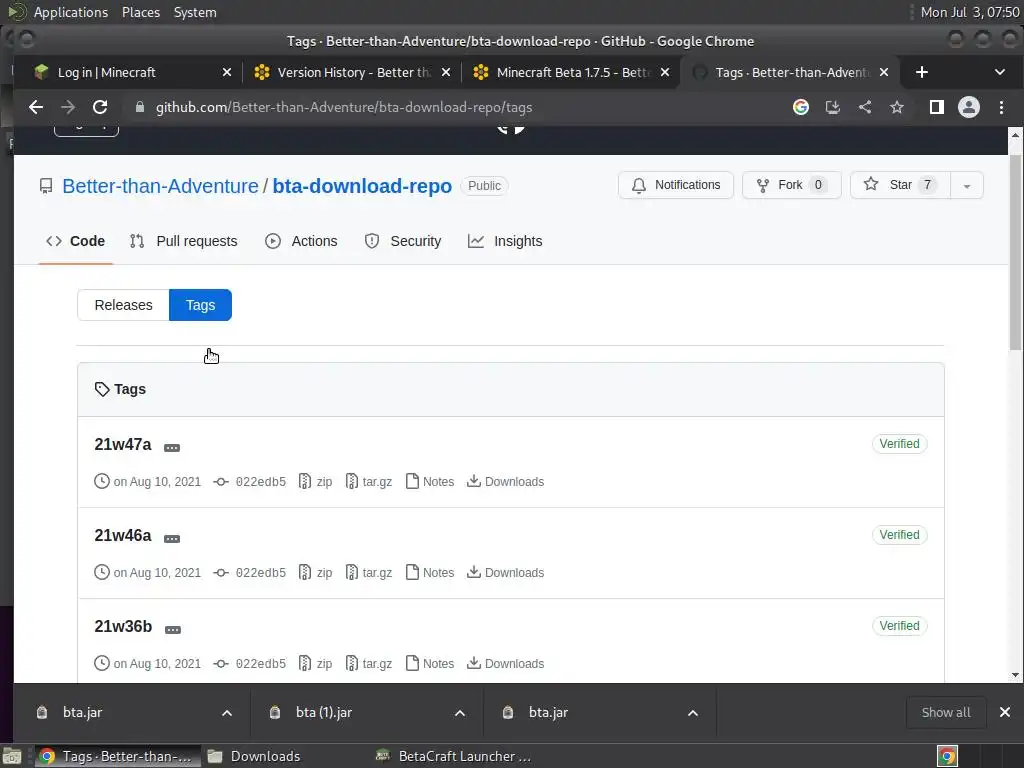
Task: Download zip for 21w46a
Action: pos(315,573)
